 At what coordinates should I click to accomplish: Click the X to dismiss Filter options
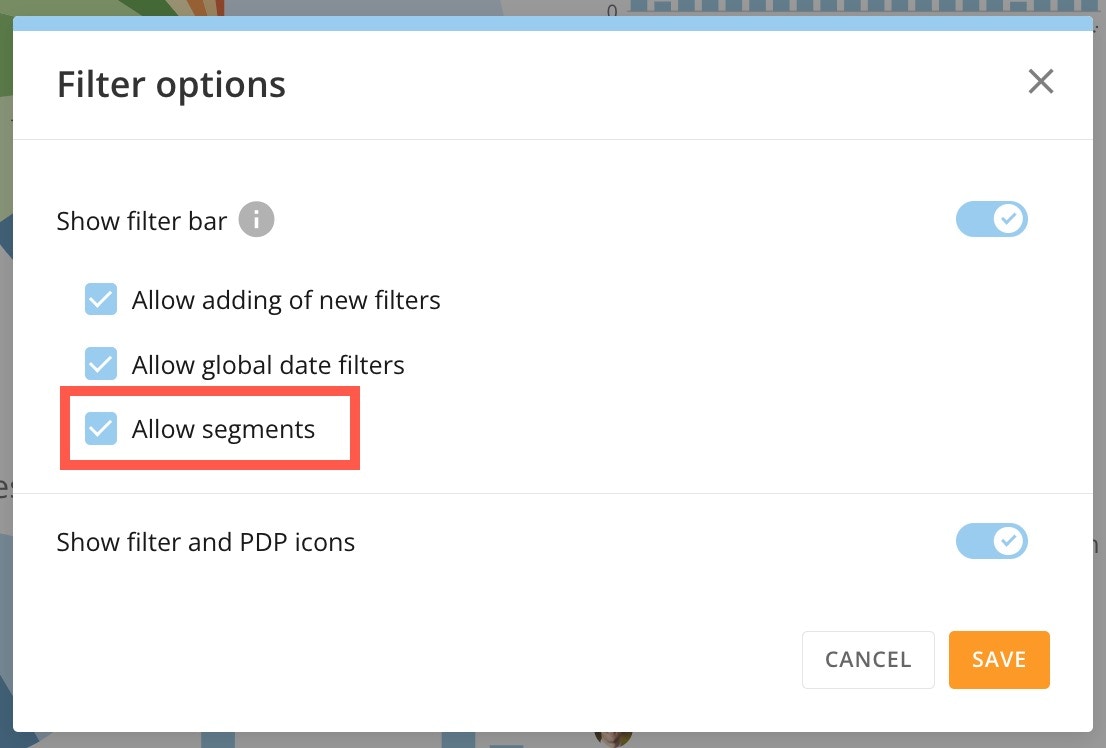point(1041,81)
